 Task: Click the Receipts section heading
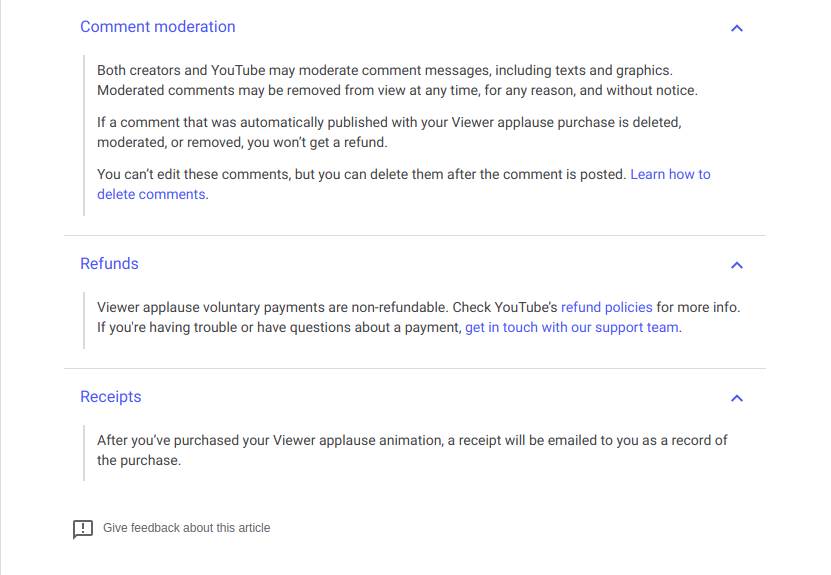pos(110,397)
